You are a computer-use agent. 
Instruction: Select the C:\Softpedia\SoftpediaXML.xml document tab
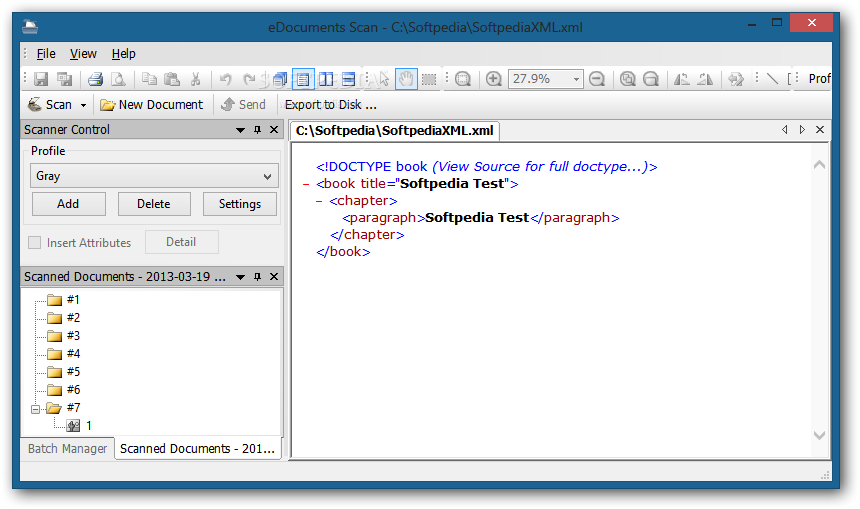point(394,131)
